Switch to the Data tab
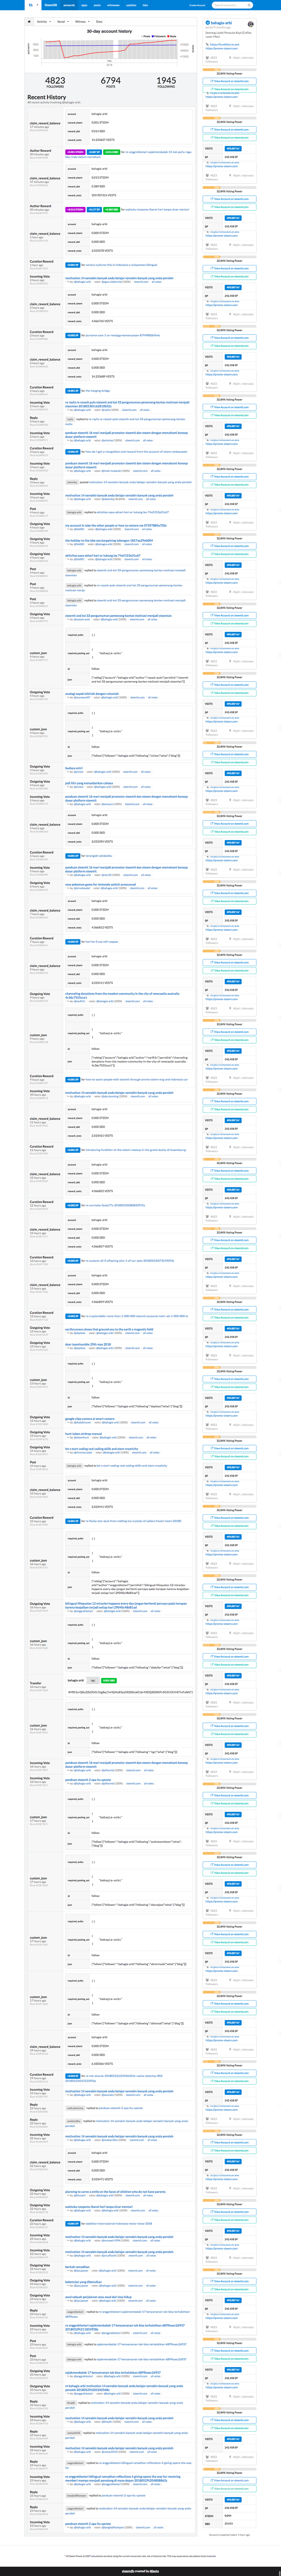The image size is (281, 2576). click(99, 21)
